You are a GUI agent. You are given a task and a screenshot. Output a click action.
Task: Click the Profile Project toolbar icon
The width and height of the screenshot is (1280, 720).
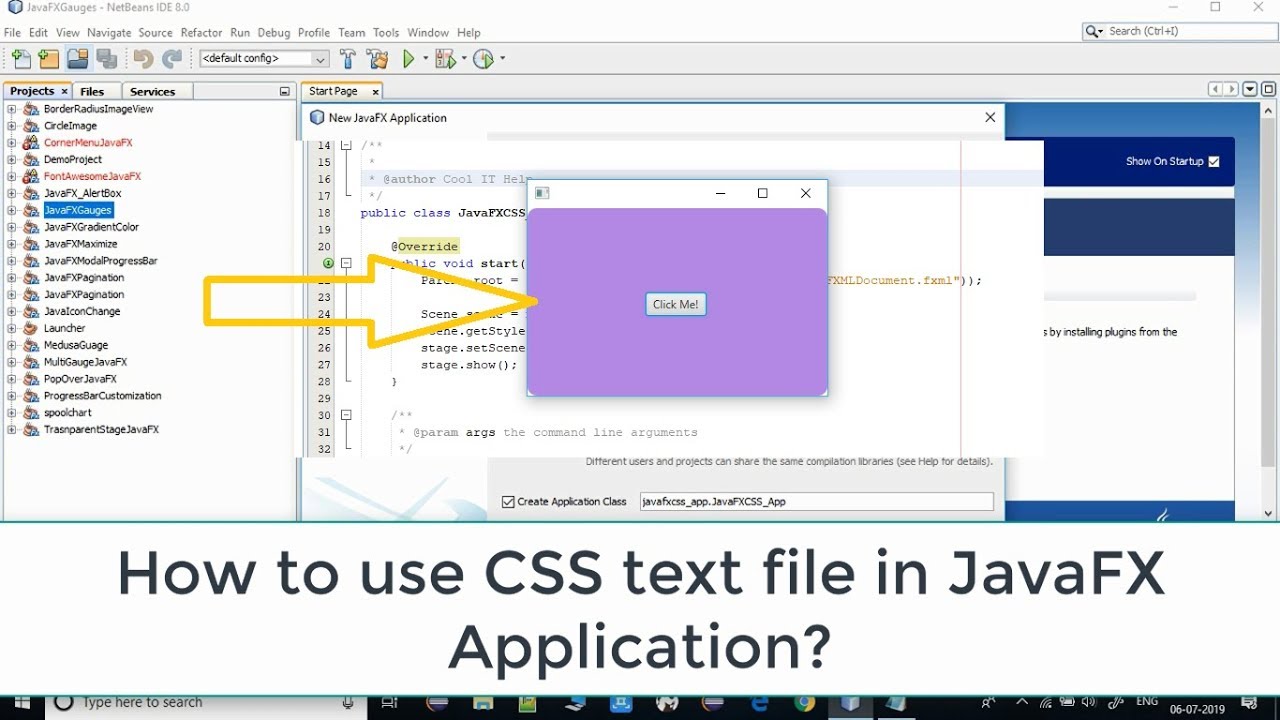click(483, 59)
